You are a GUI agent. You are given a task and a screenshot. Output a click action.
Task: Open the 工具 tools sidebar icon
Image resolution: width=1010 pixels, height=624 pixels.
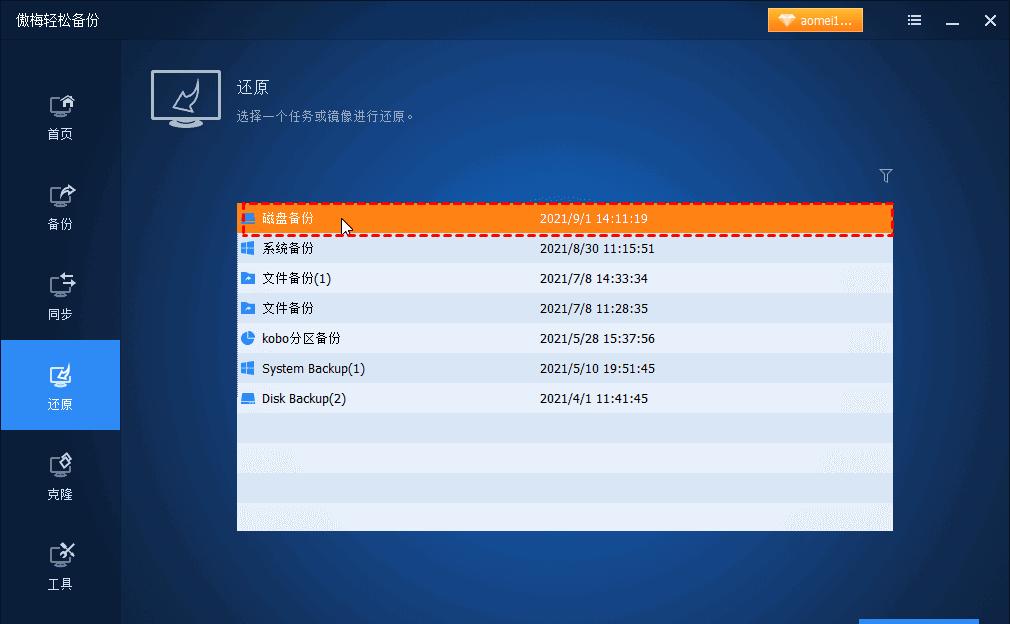pos(61,556)
